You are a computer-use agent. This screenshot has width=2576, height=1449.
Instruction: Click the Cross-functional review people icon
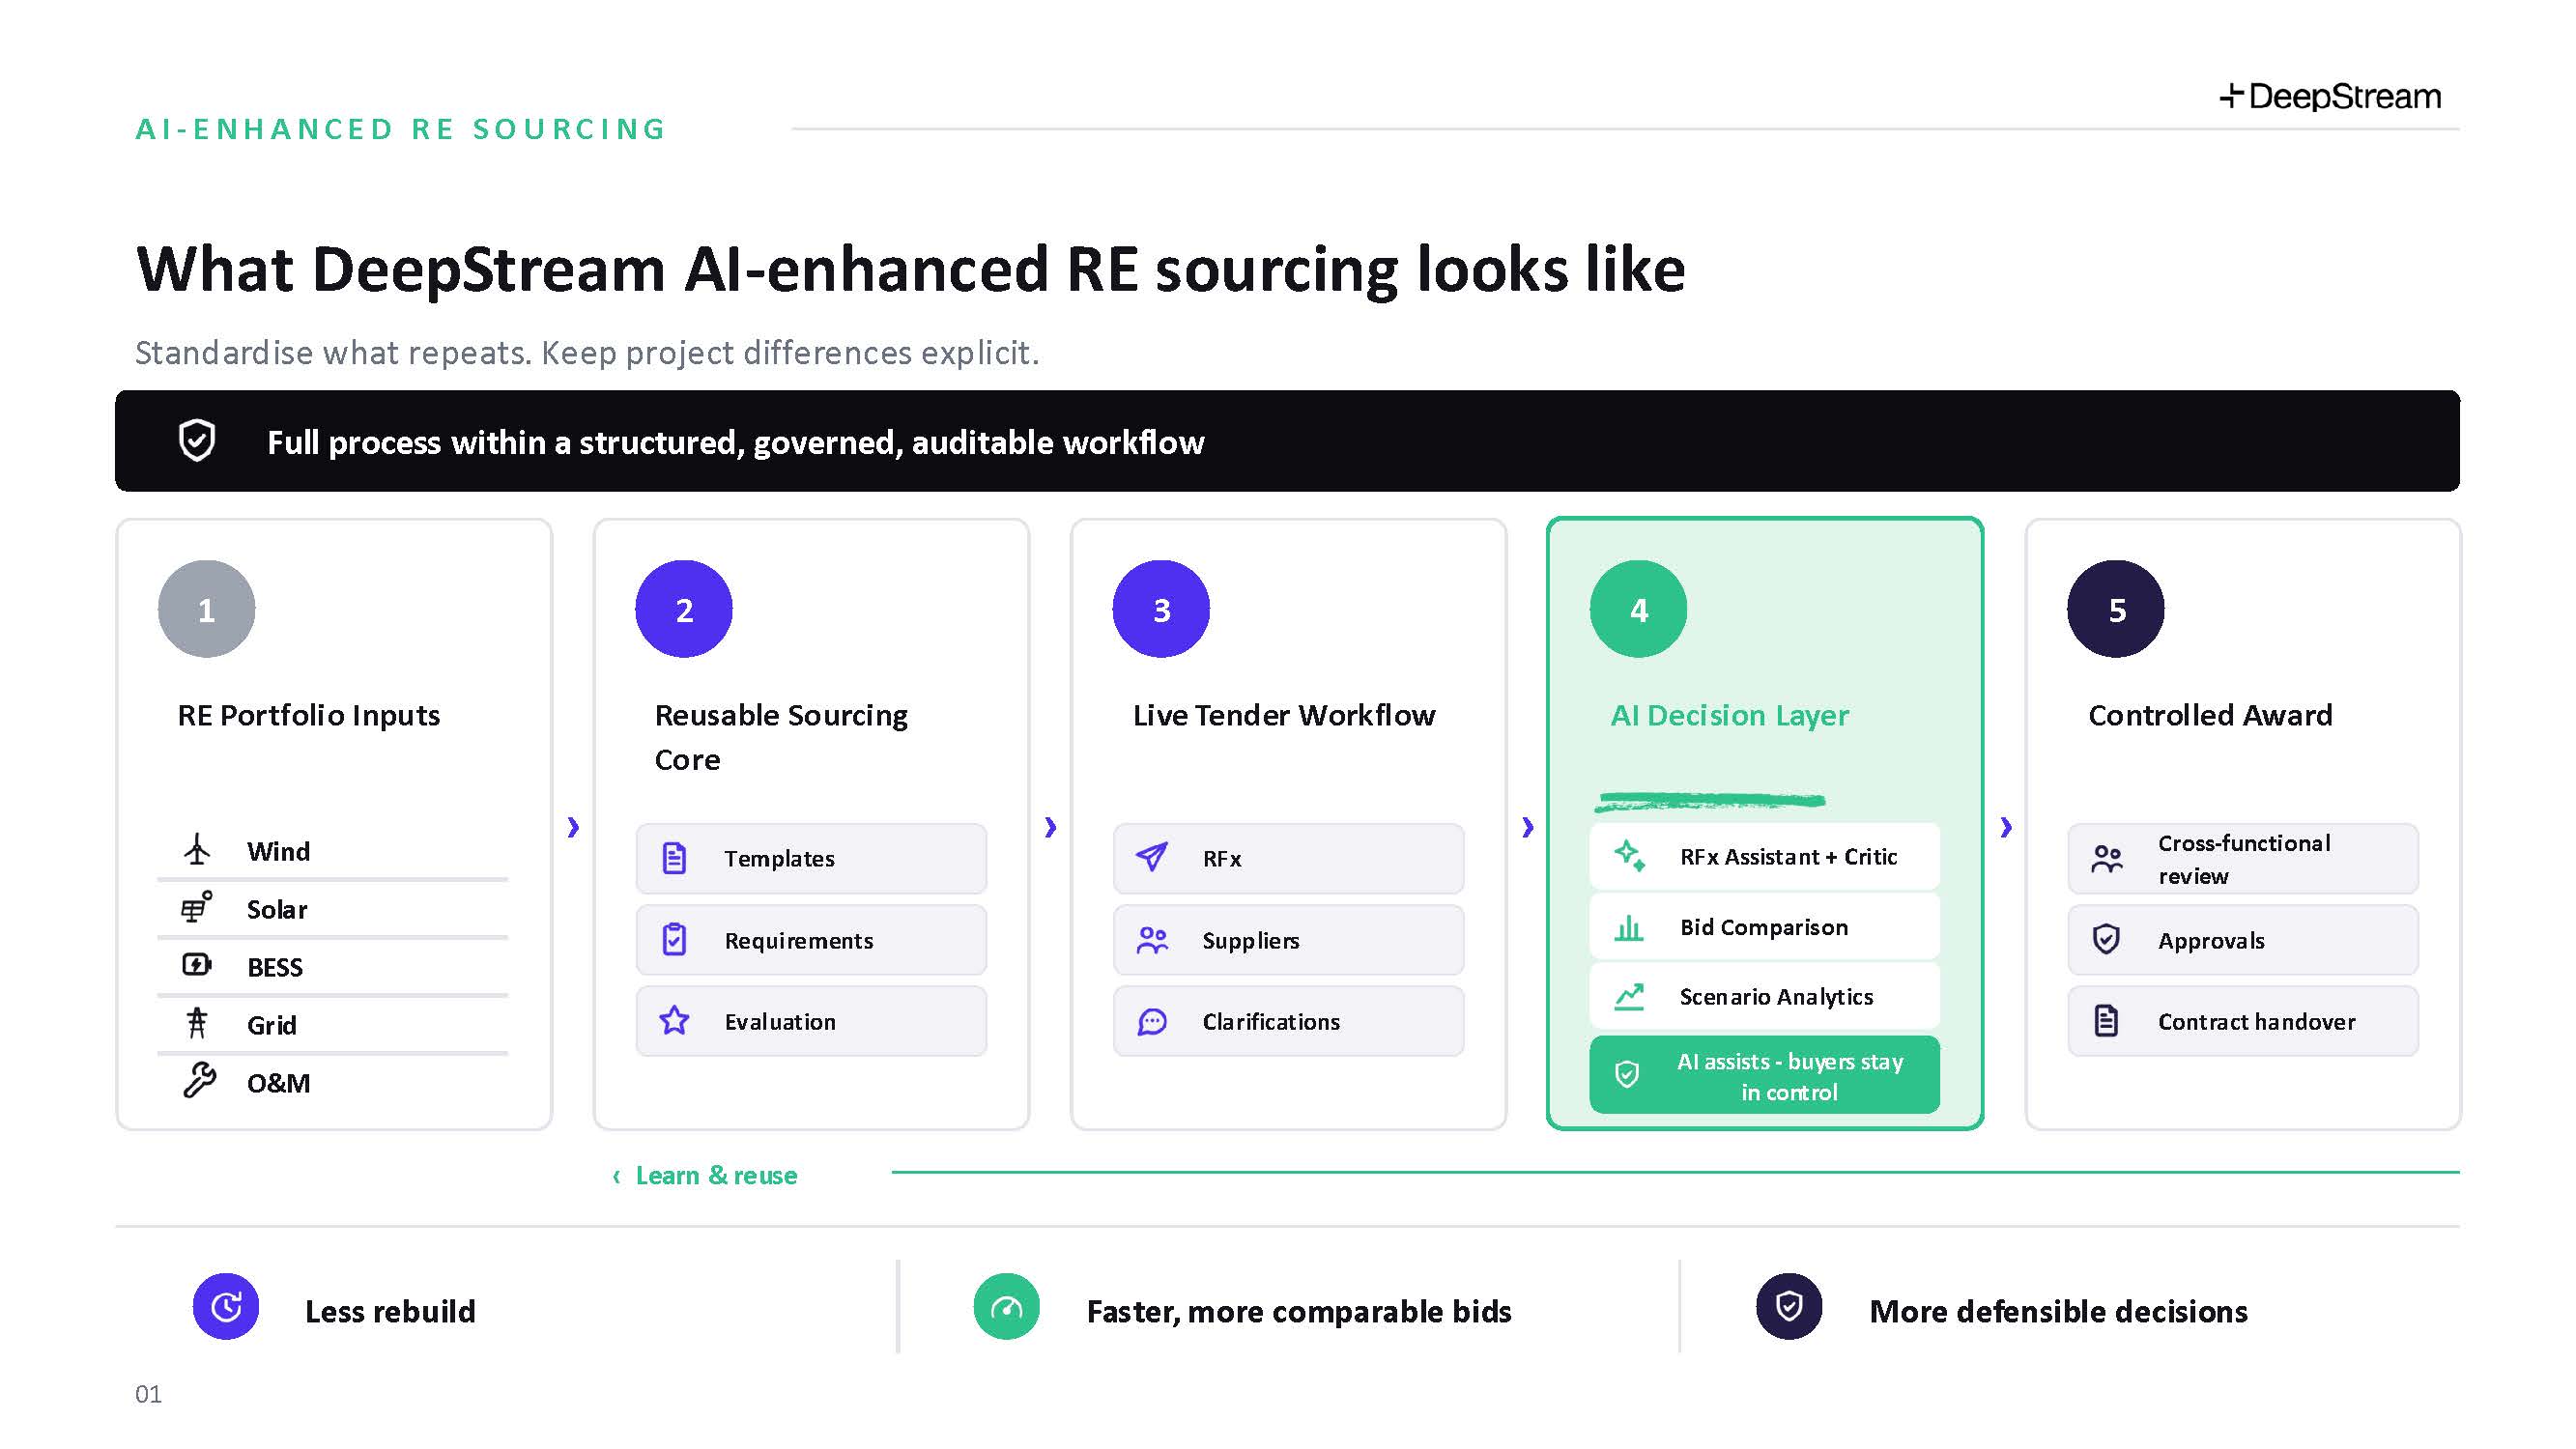2107,858
